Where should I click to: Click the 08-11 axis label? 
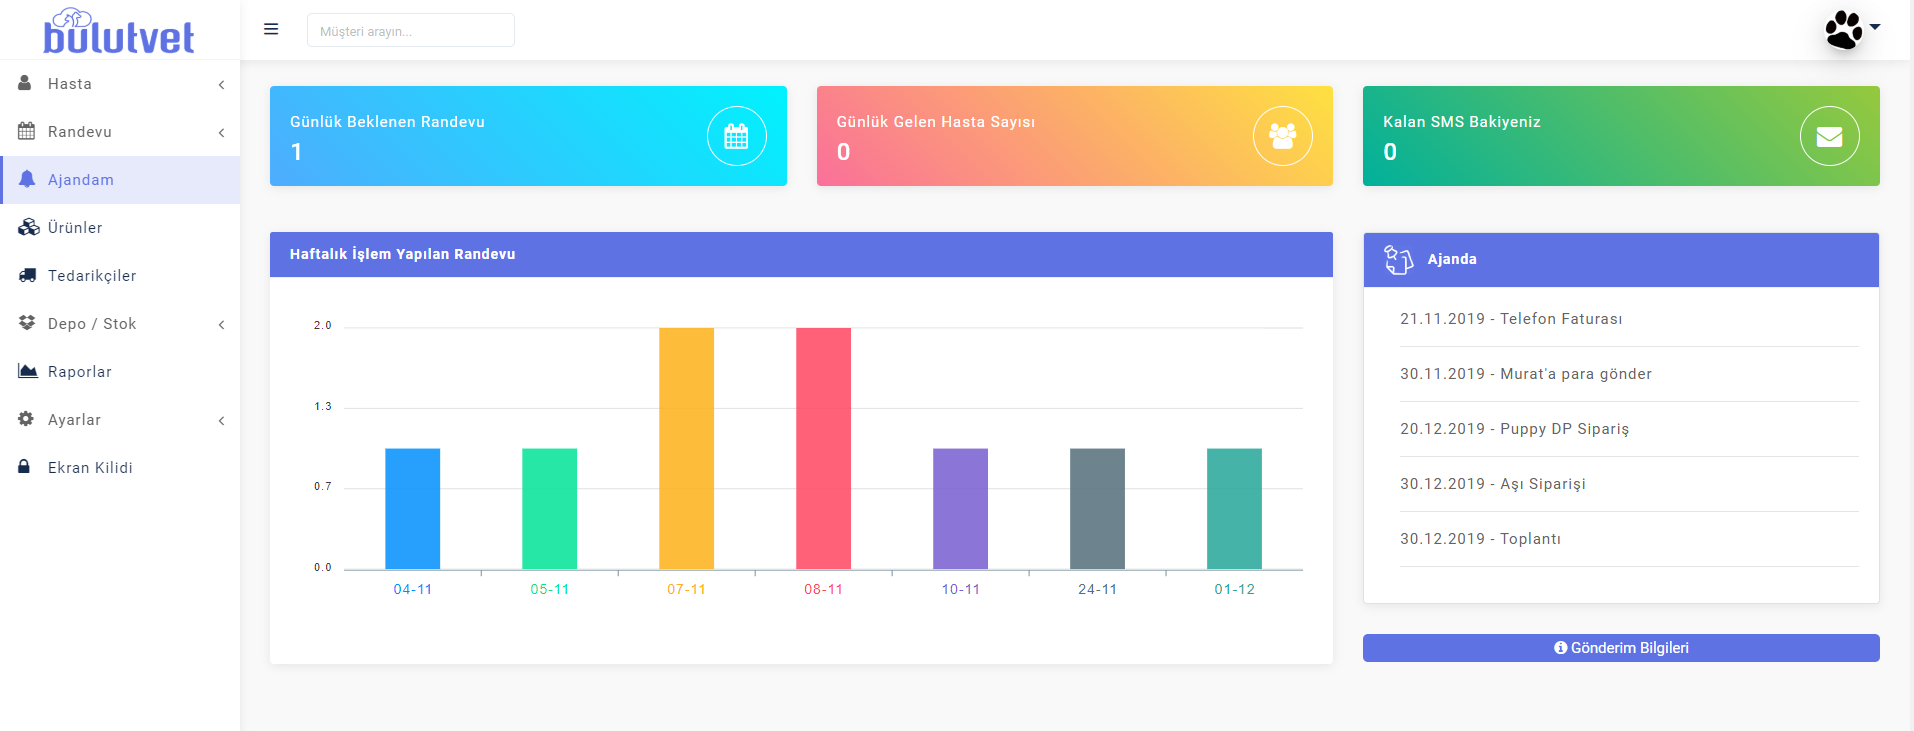pos(824,590)
